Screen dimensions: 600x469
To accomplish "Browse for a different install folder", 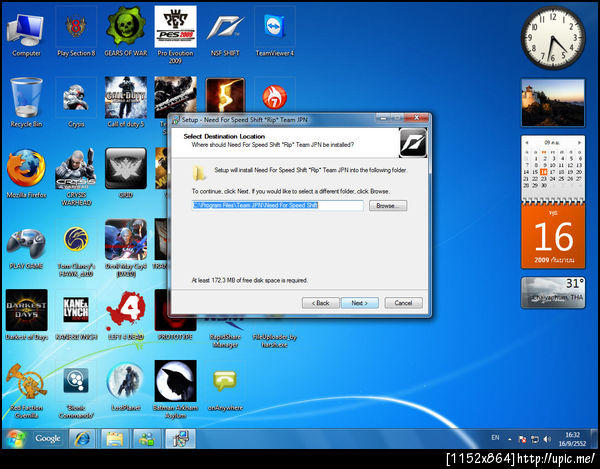I will coord(388,205).
